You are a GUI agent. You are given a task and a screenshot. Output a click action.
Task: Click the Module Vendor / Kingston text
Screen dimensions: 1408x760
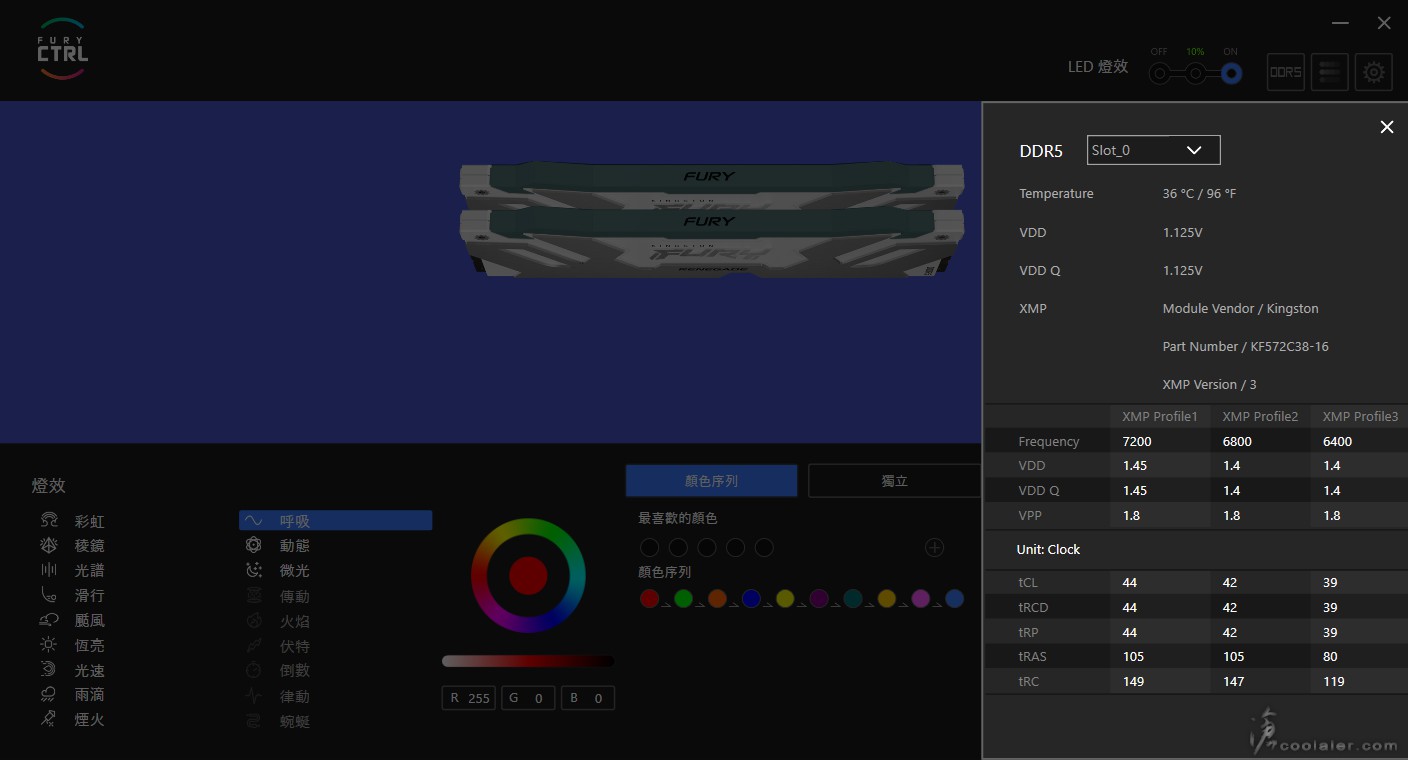[x=1240, y=308]
